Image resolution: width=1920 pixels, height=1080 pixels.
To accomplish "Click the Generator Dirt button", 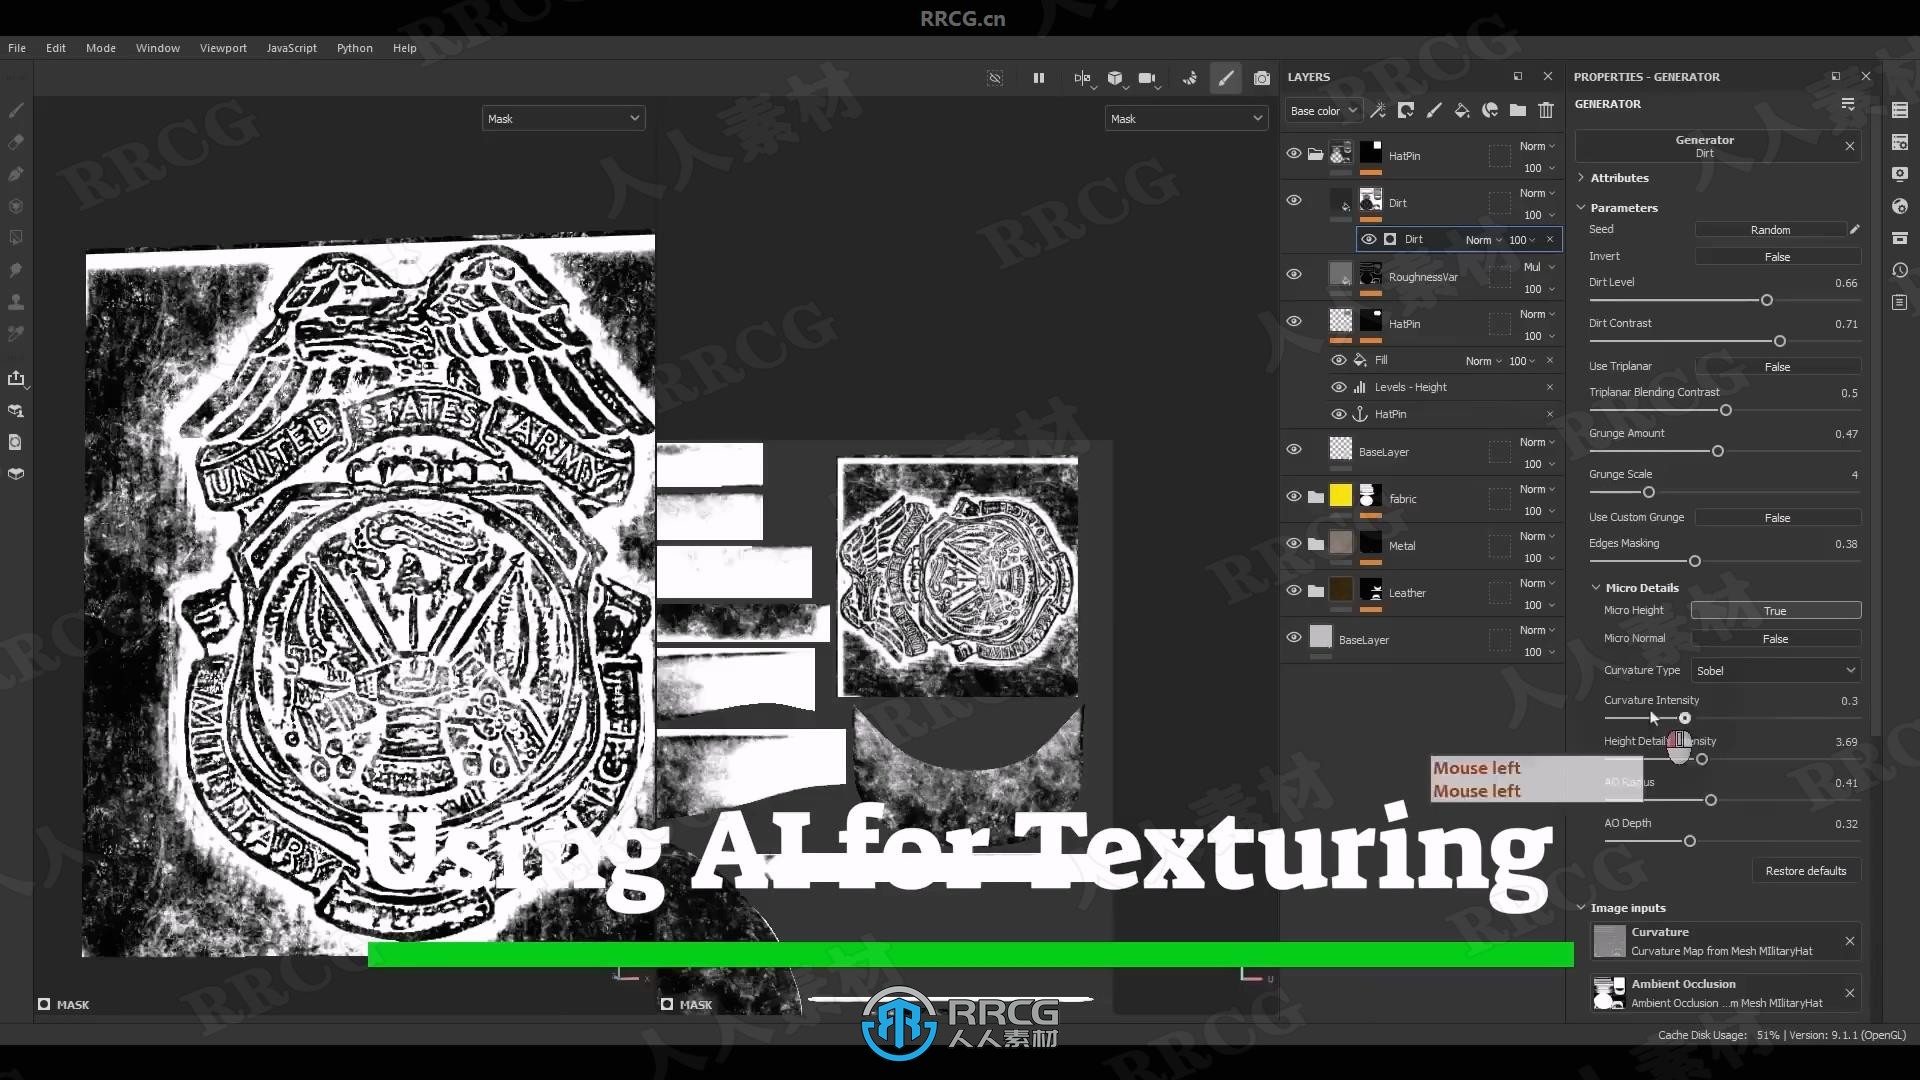I will pyautogui.click(x=1705, y=146).
